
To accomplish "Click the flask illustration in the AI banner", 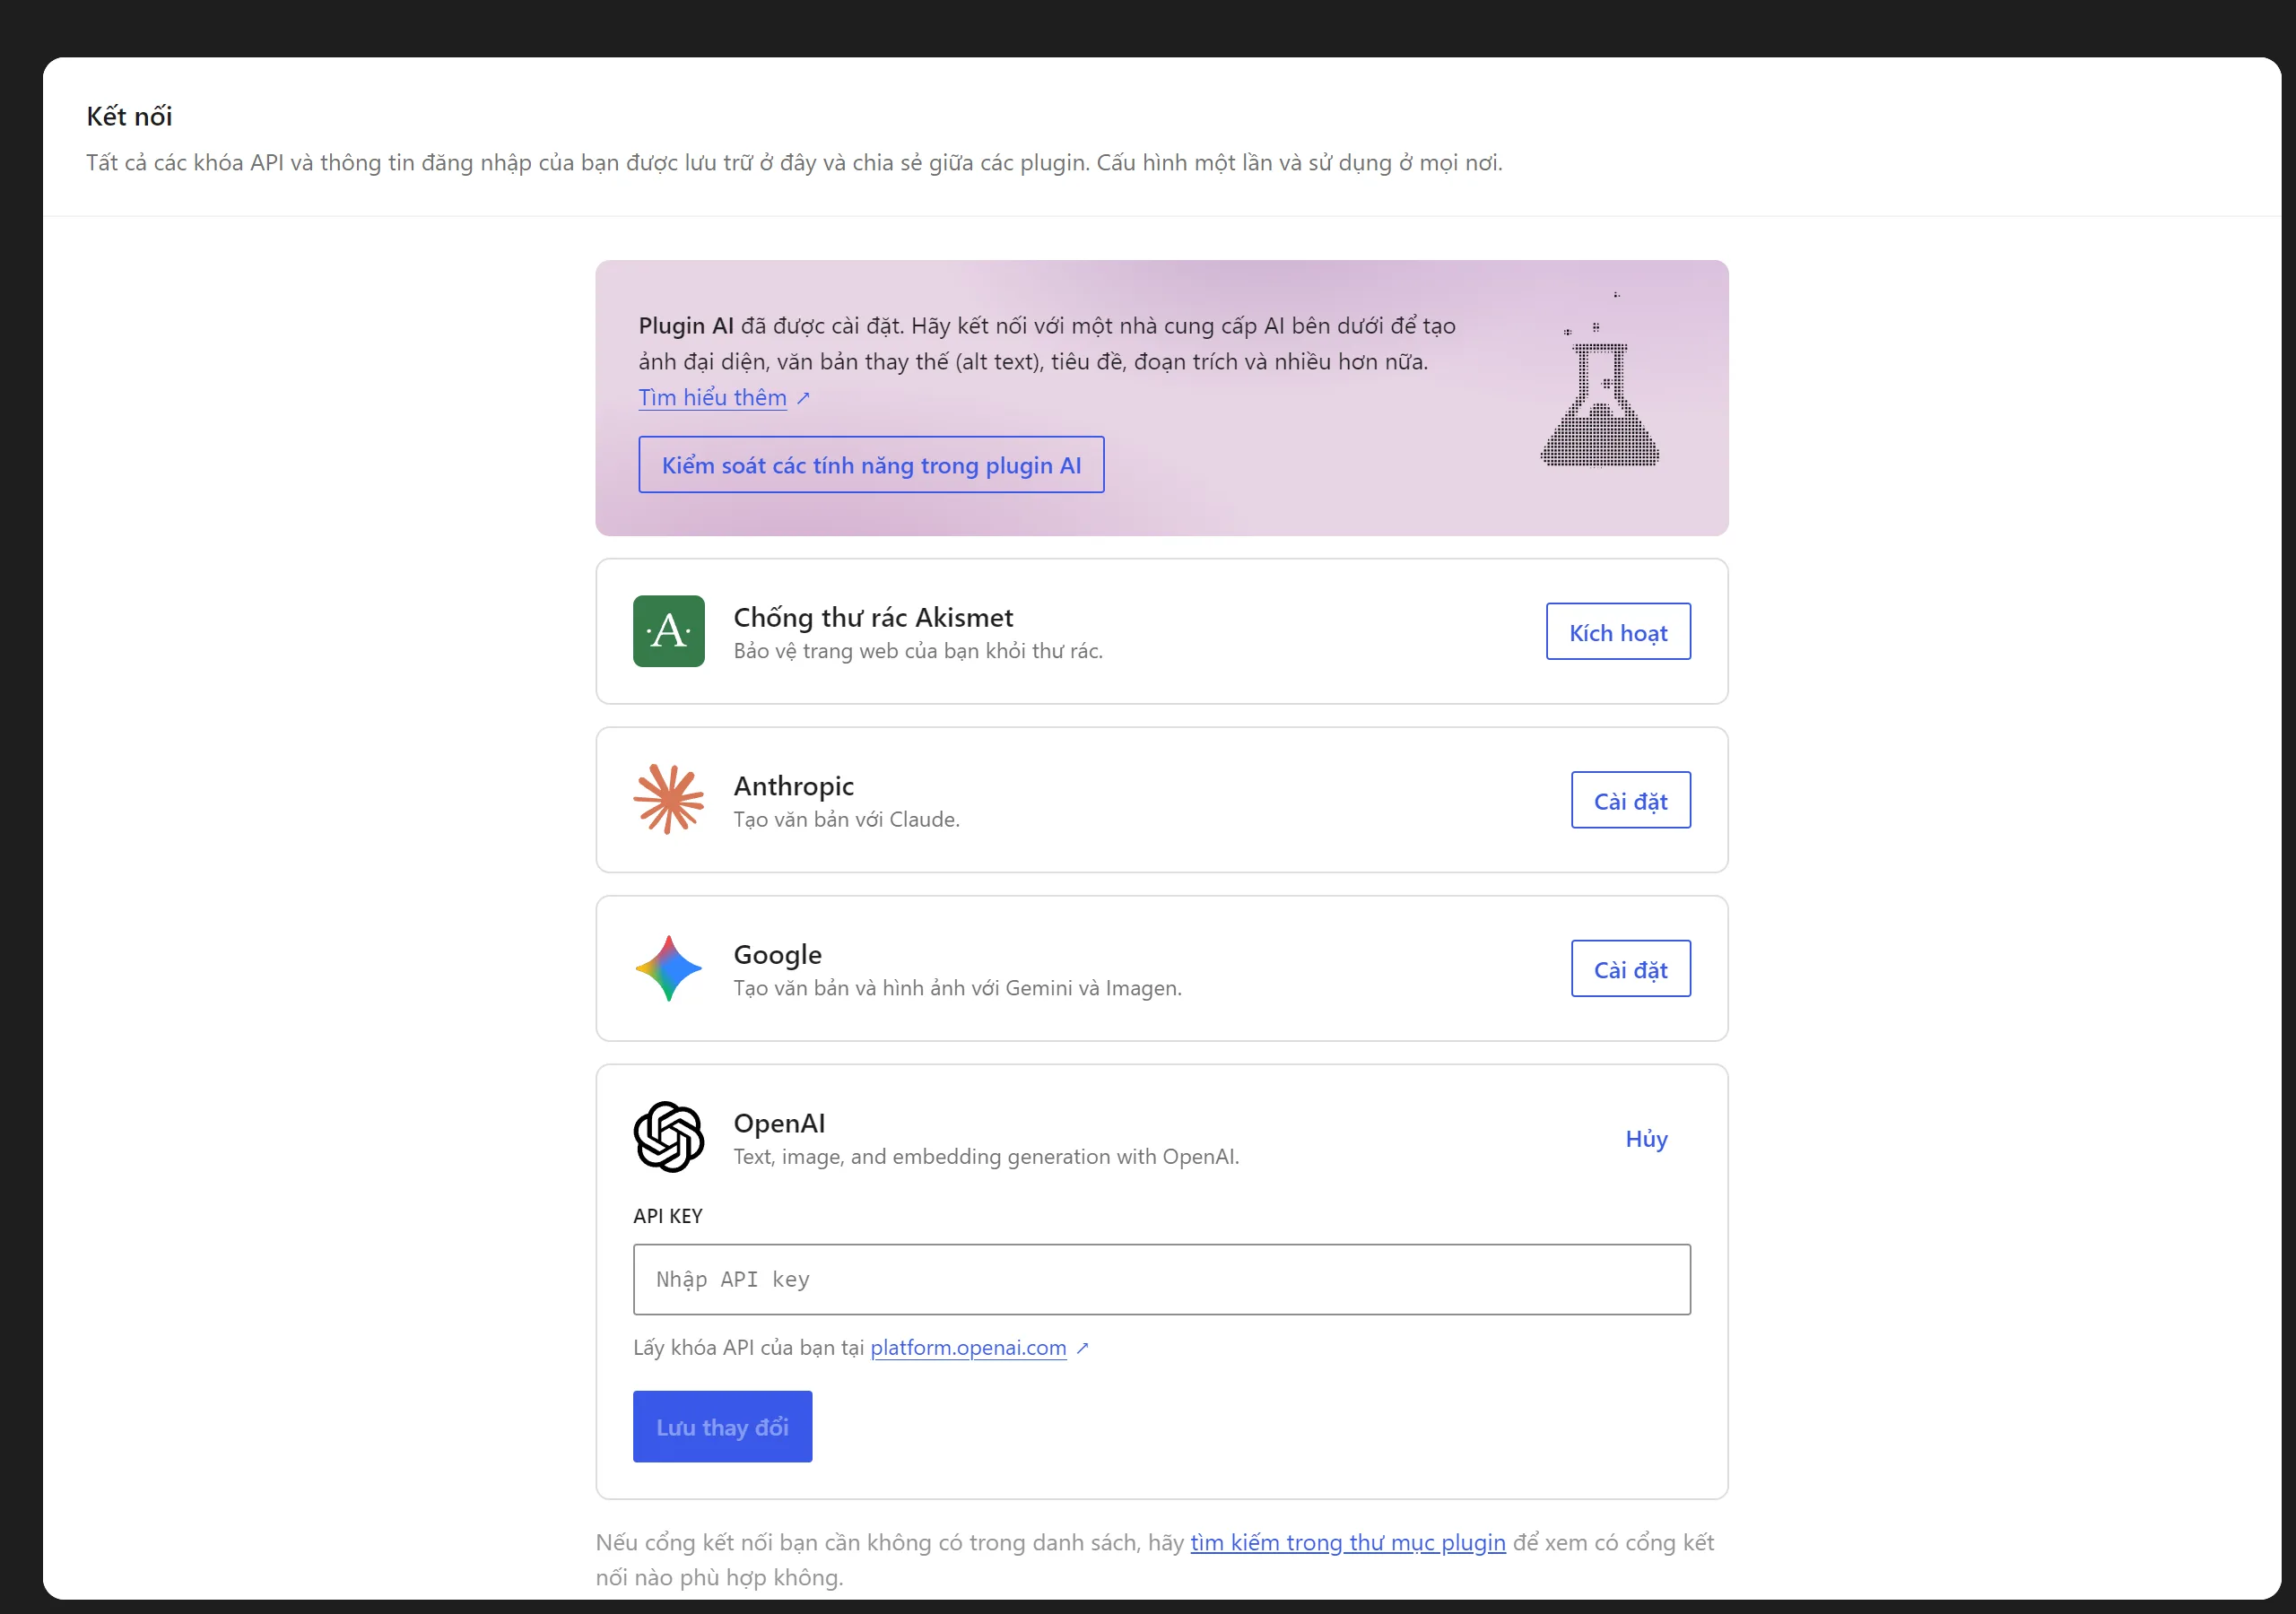I will pos(1599,382).
